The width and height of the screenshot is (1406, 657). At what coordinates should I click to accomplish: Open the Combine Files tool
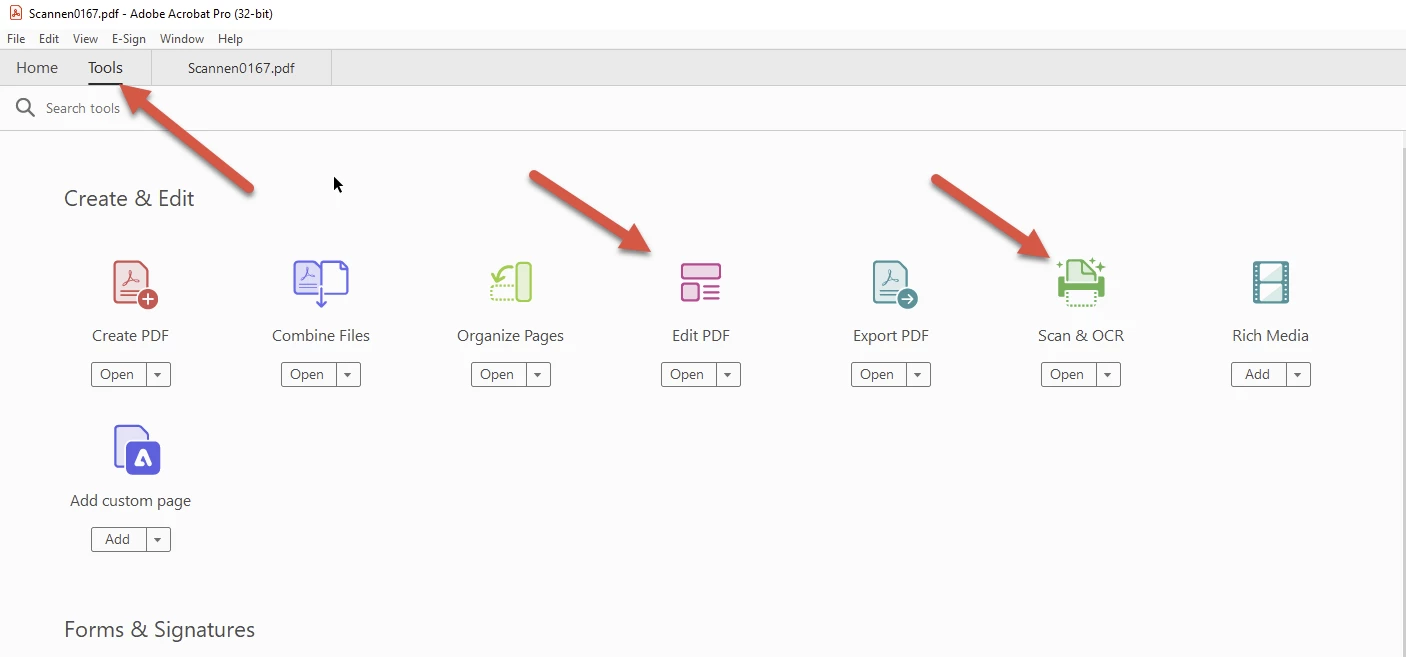point(308,374)
